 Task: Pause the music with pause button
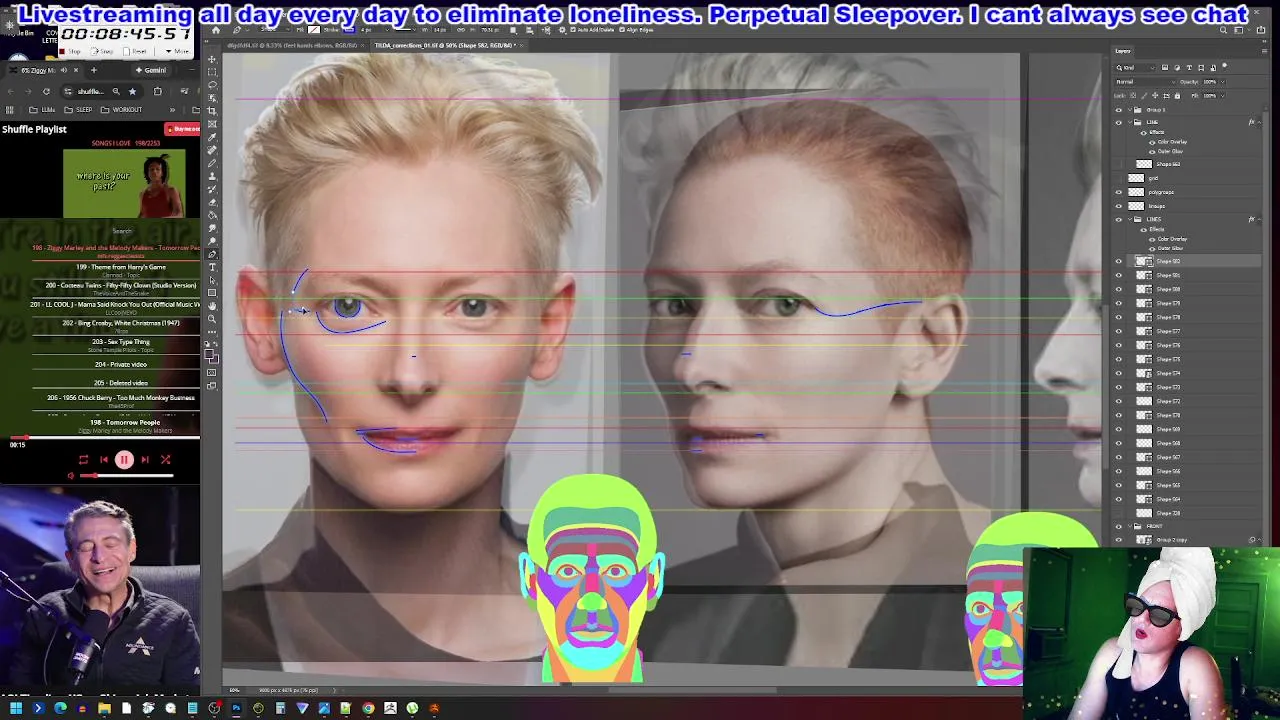[124, 460]
